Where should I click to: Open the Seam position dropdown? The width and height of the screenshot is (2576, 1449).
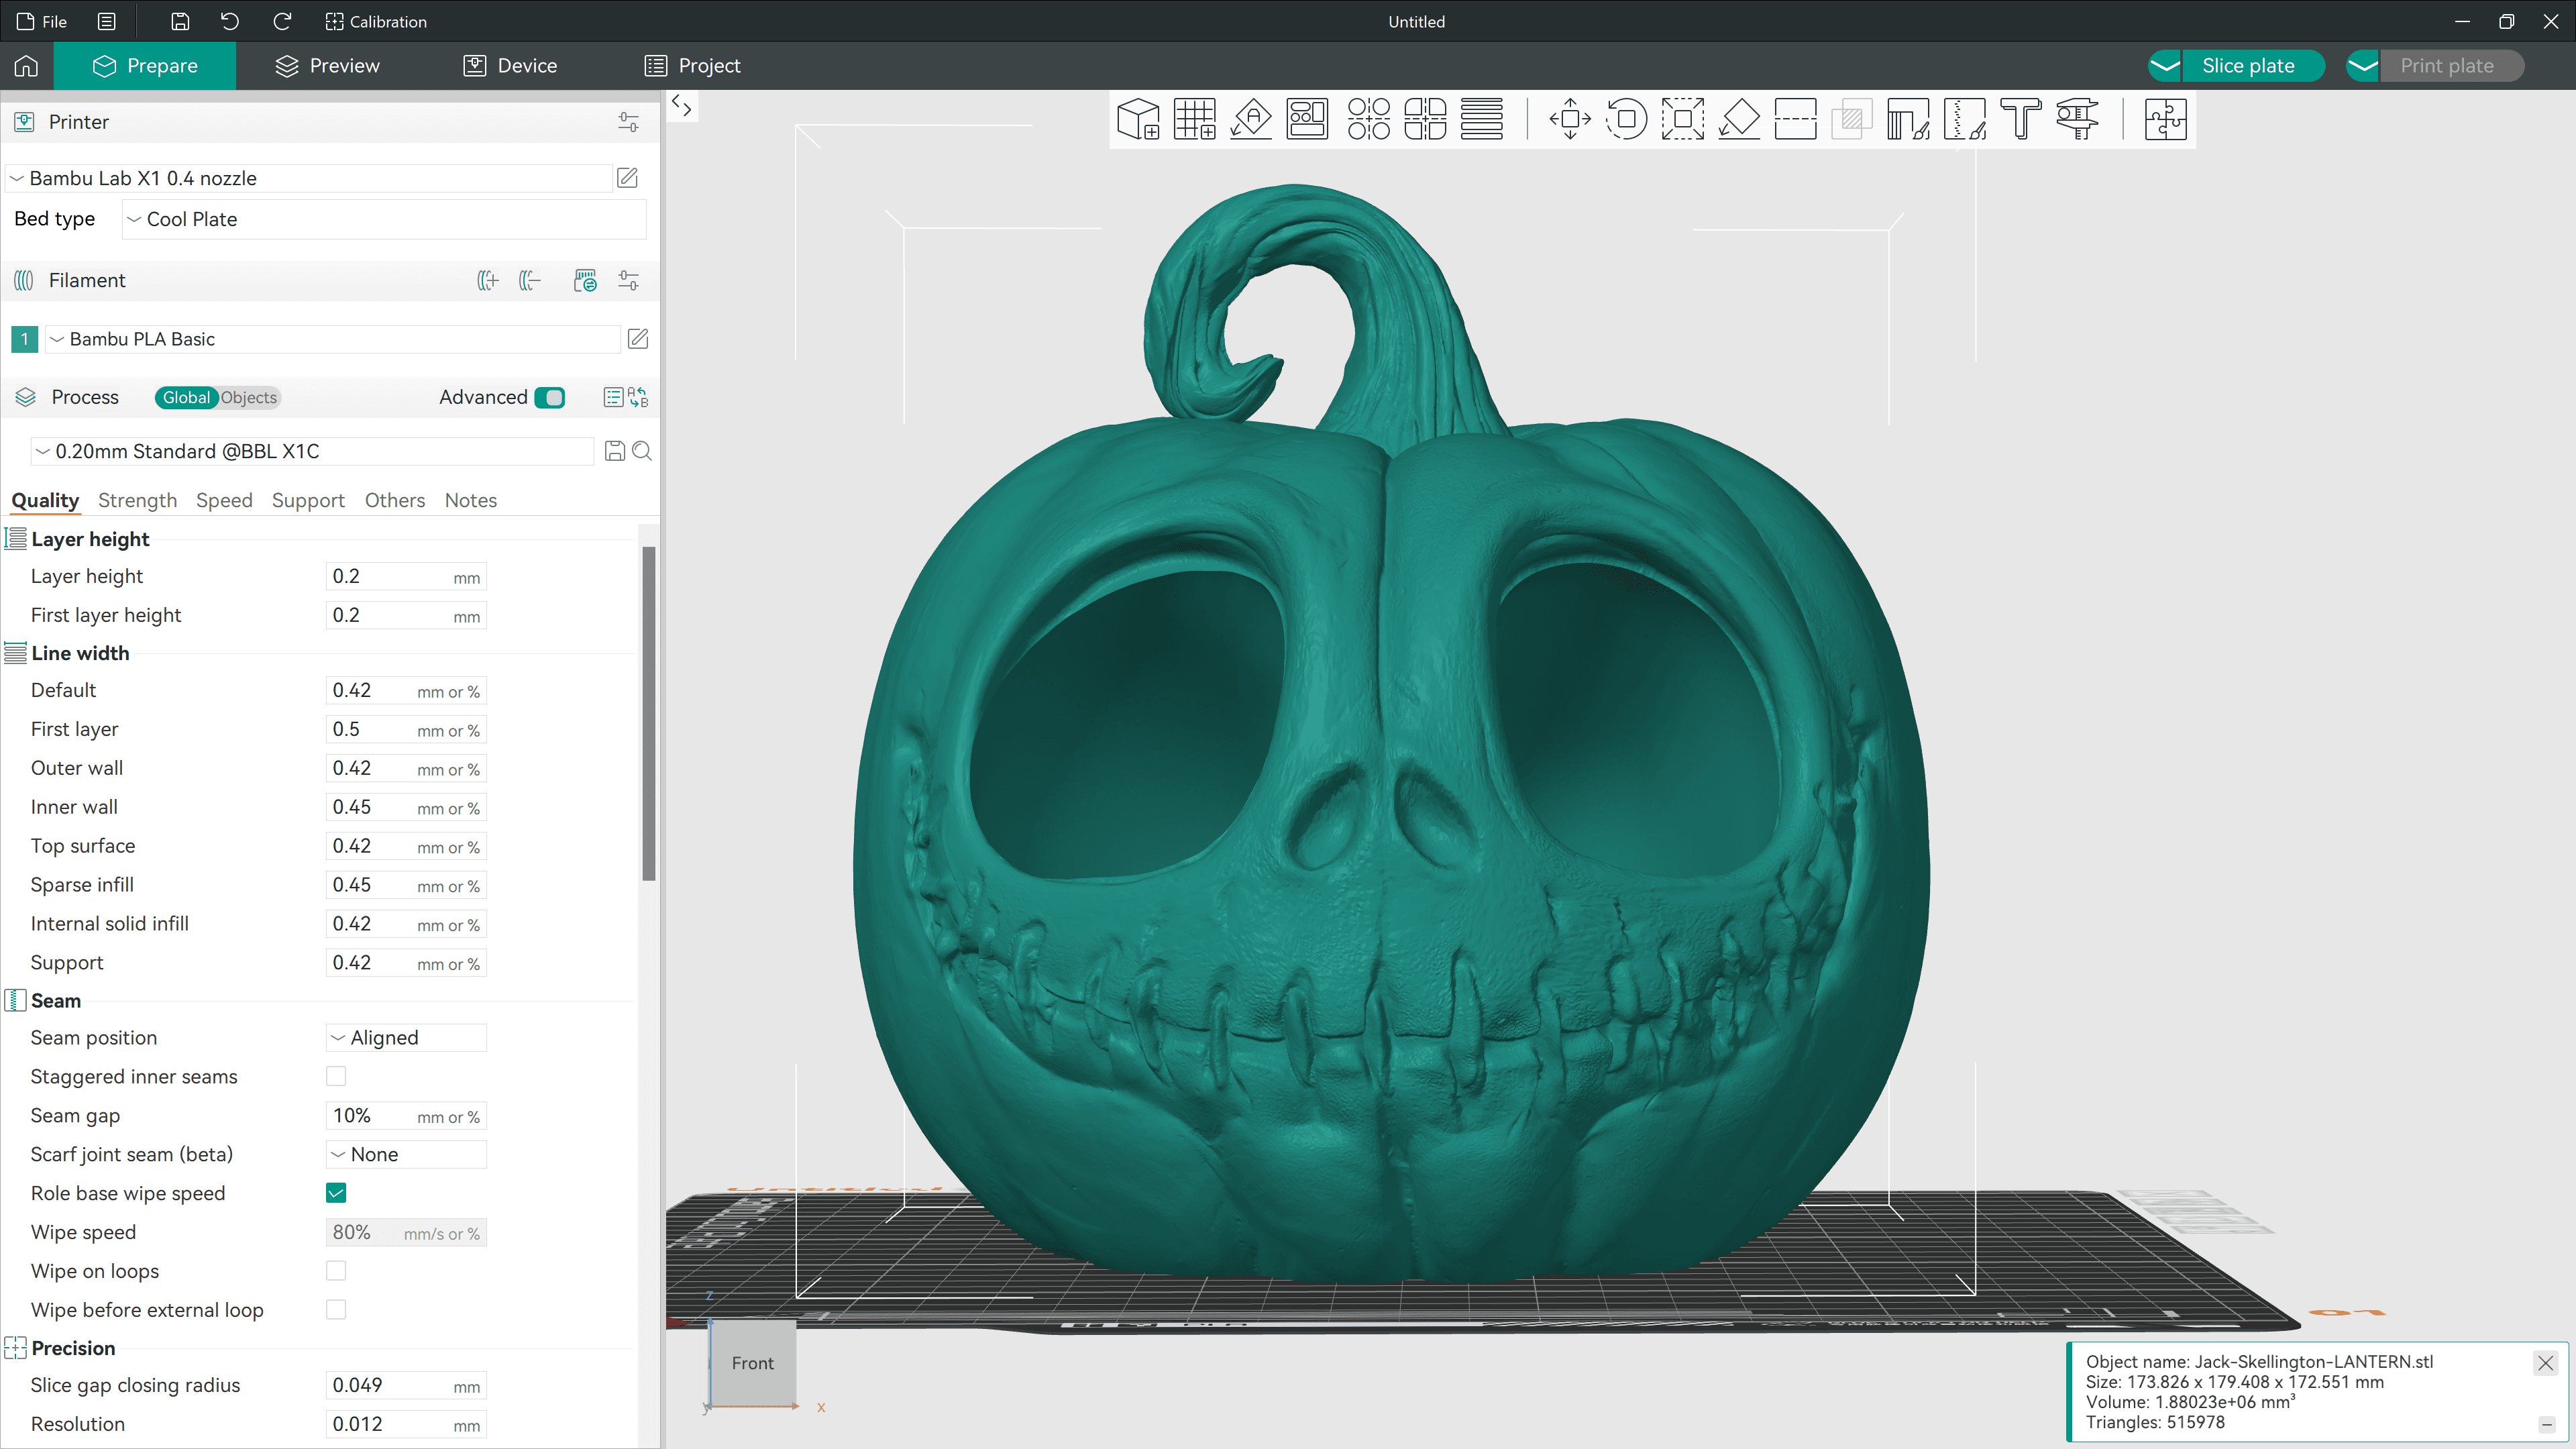pos(406,1038)
